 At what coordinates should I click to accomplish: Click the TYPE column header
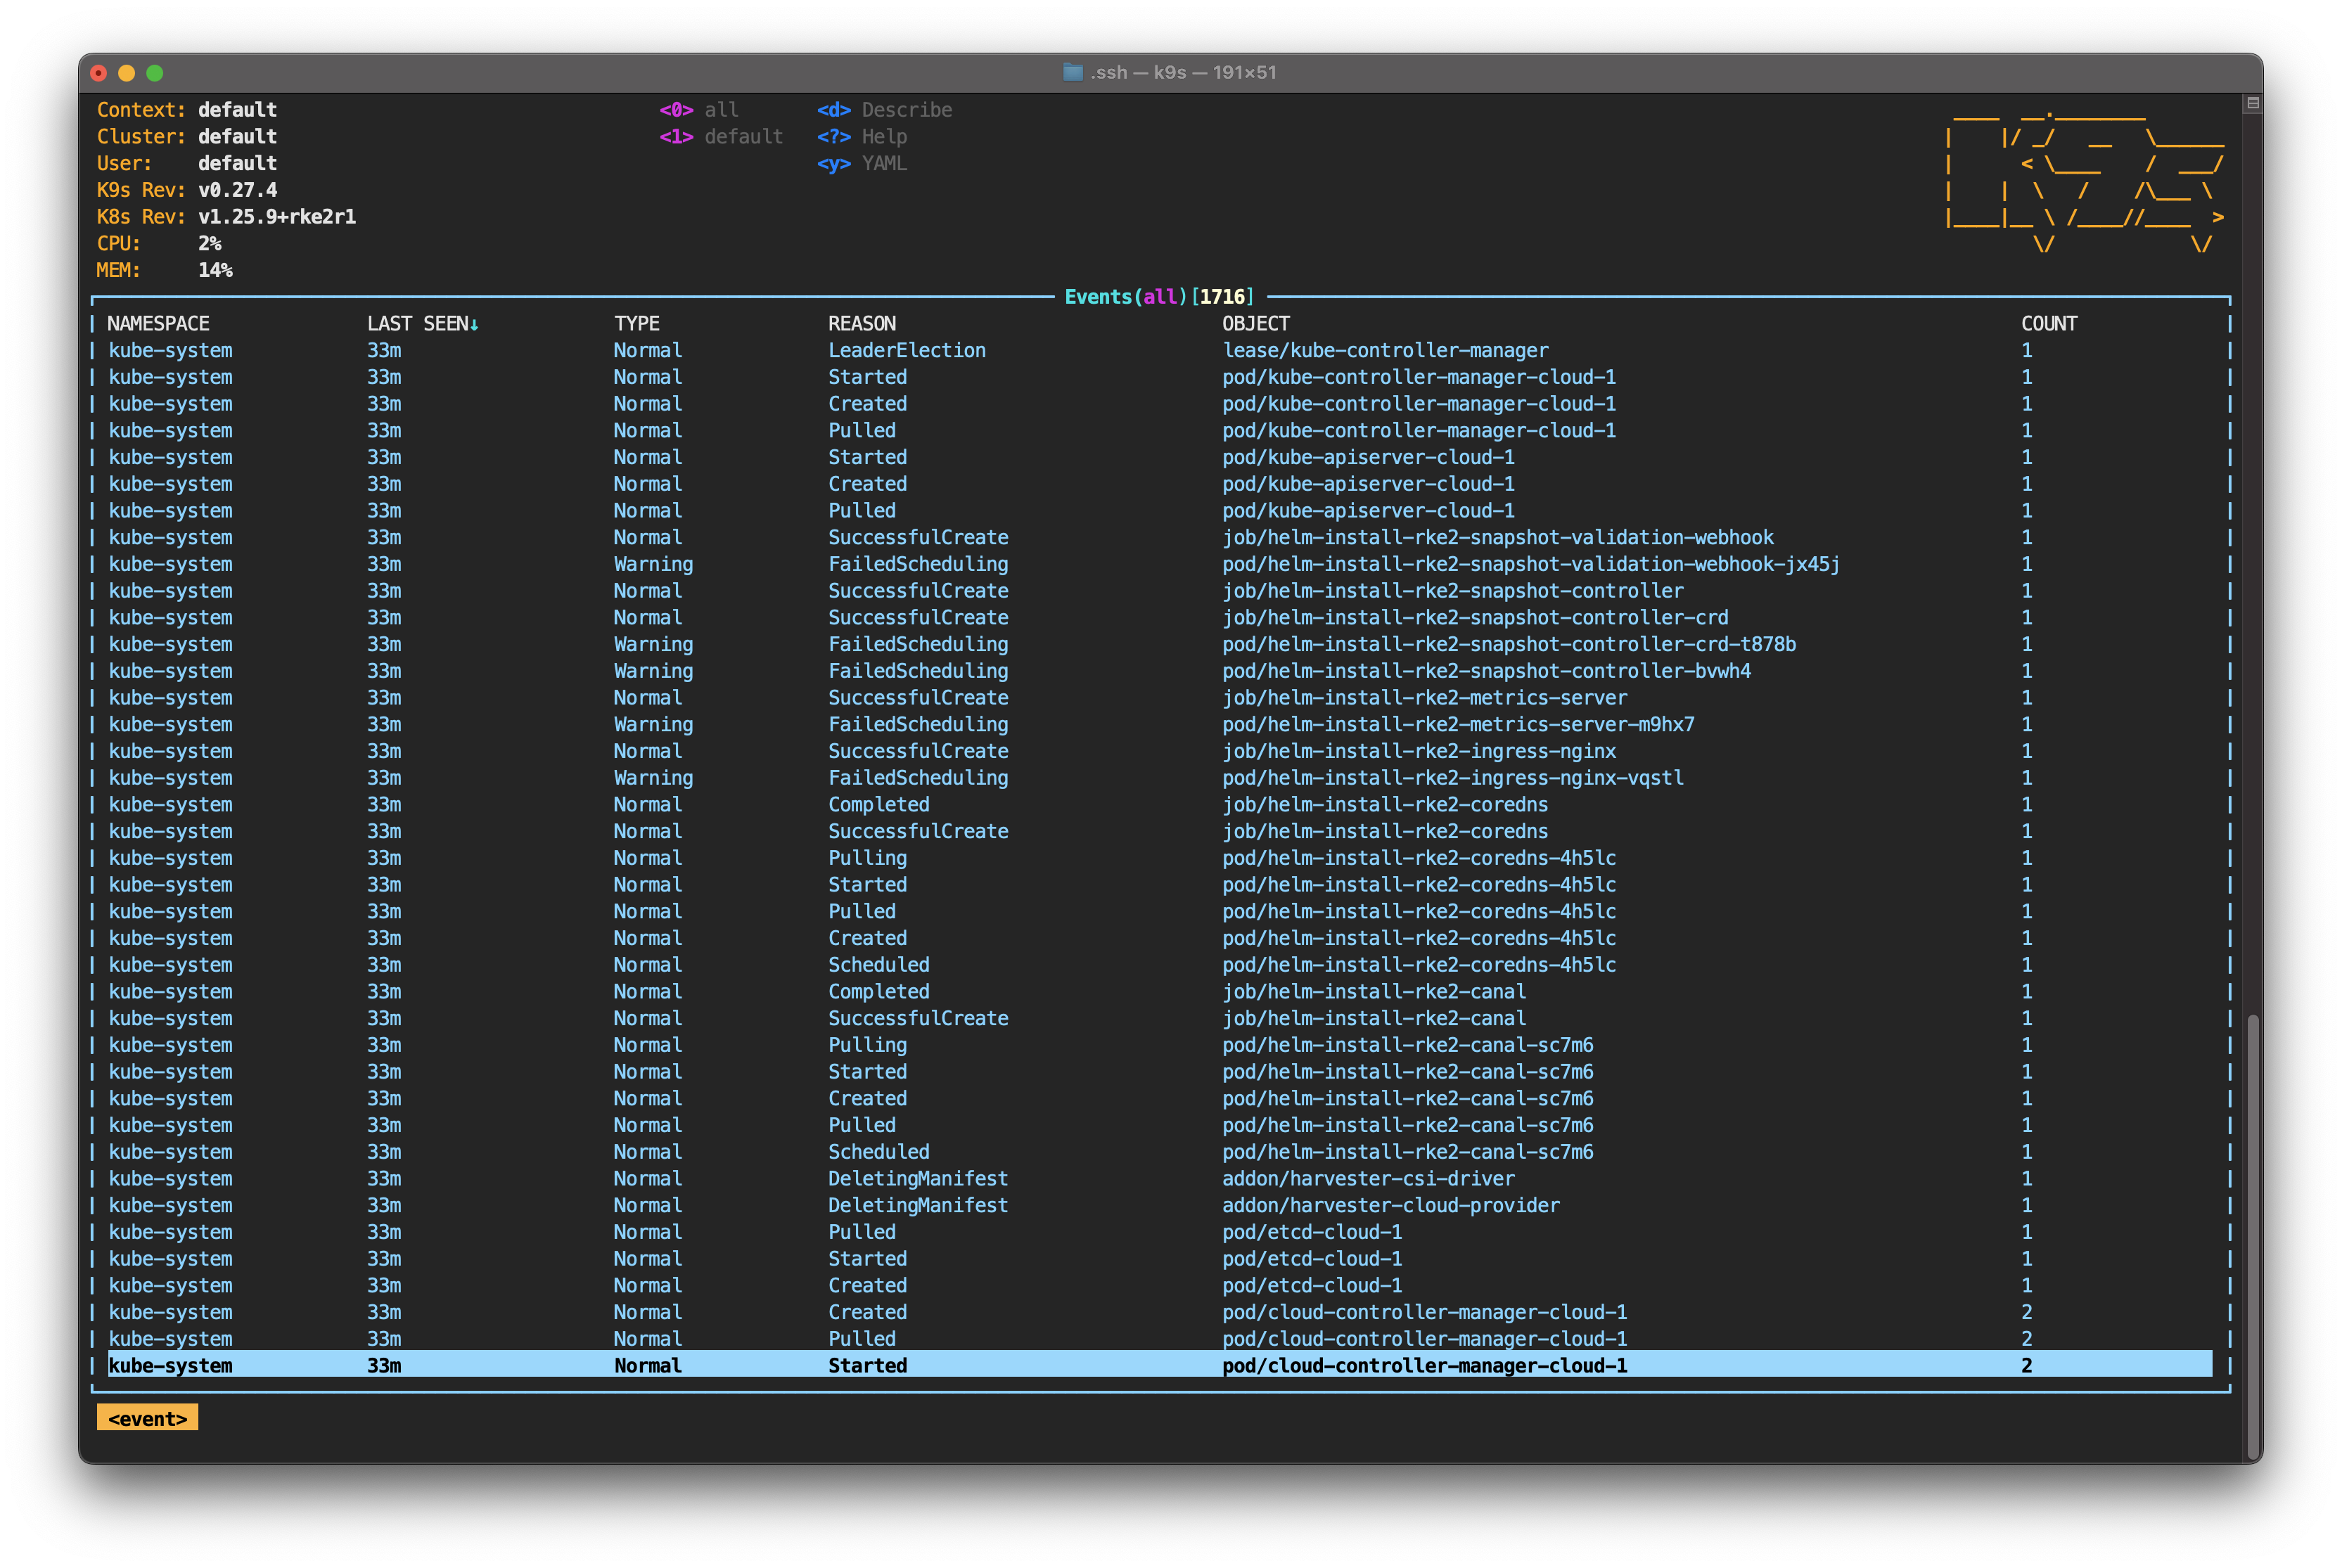pos(636,323)
